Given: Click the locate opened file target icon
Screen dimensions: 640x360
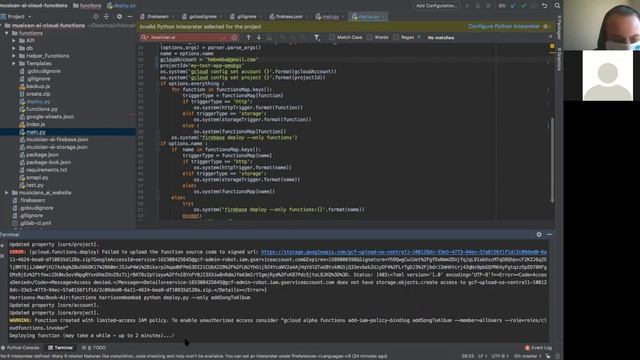Looking at the screenshot, I should (96, 17).
